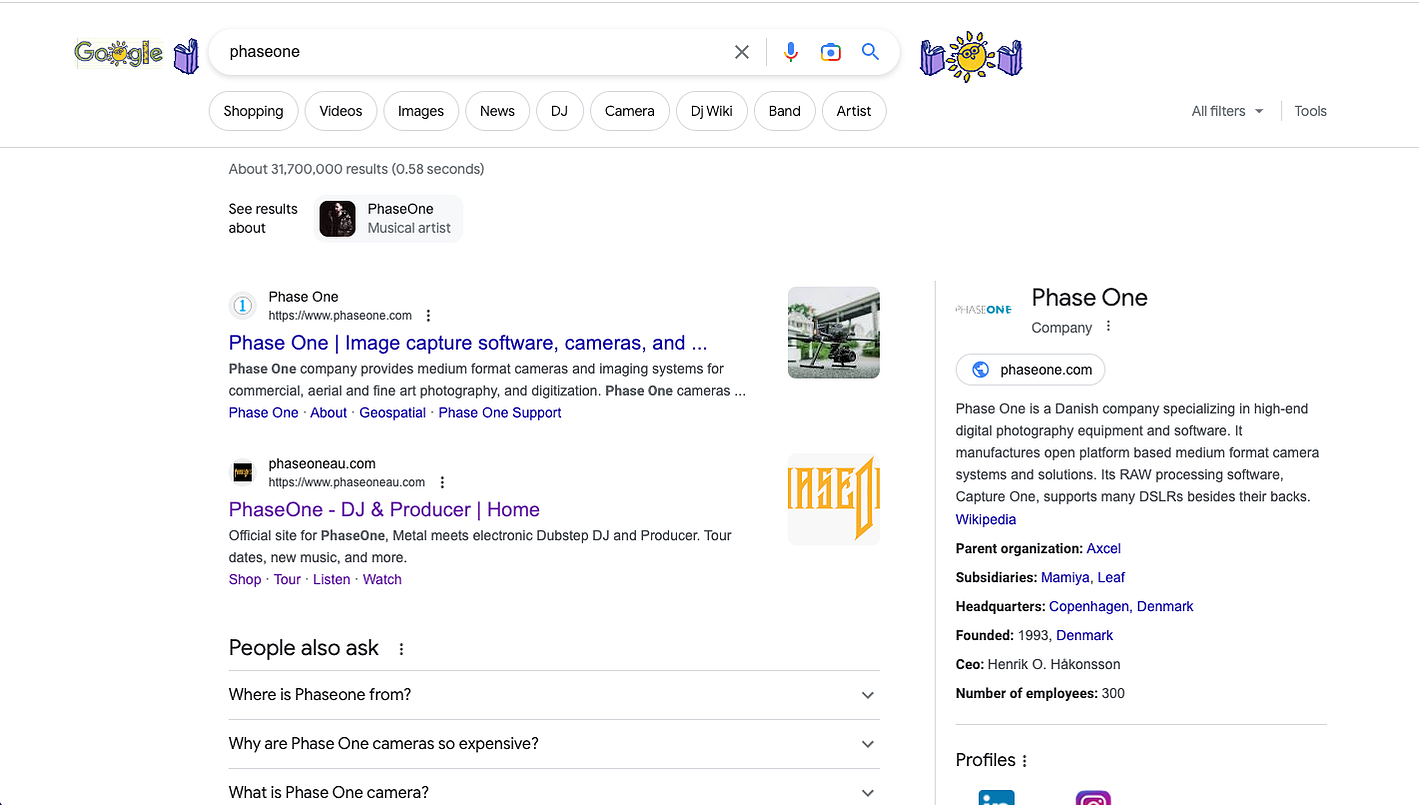
Task: Open PhaseOne Musical artist card
Action: pyautogui.click(x=389, y=218)
